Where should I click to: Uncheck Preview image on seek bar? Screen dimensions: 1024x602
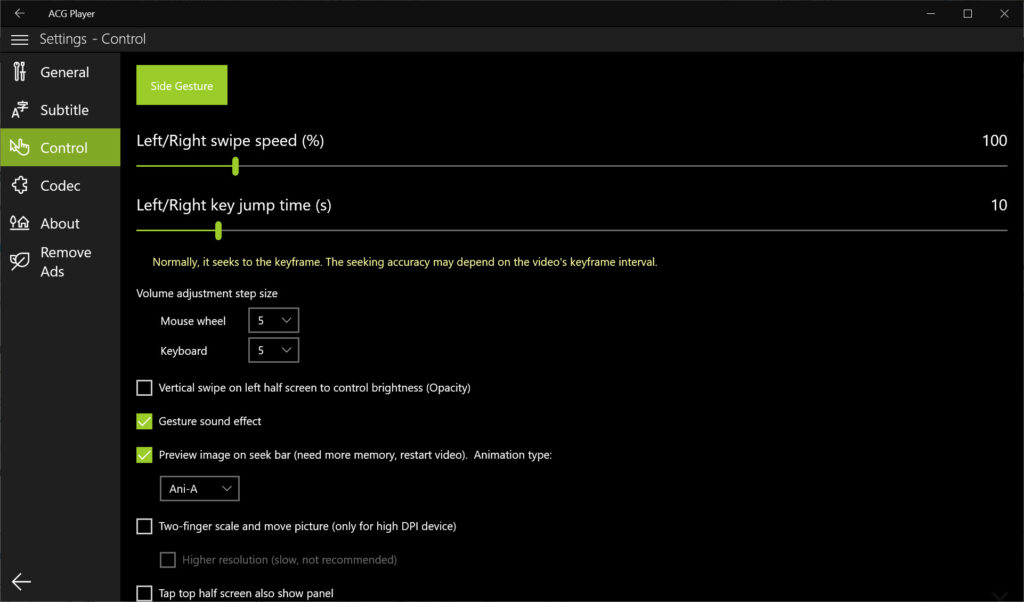coord(144,455)
